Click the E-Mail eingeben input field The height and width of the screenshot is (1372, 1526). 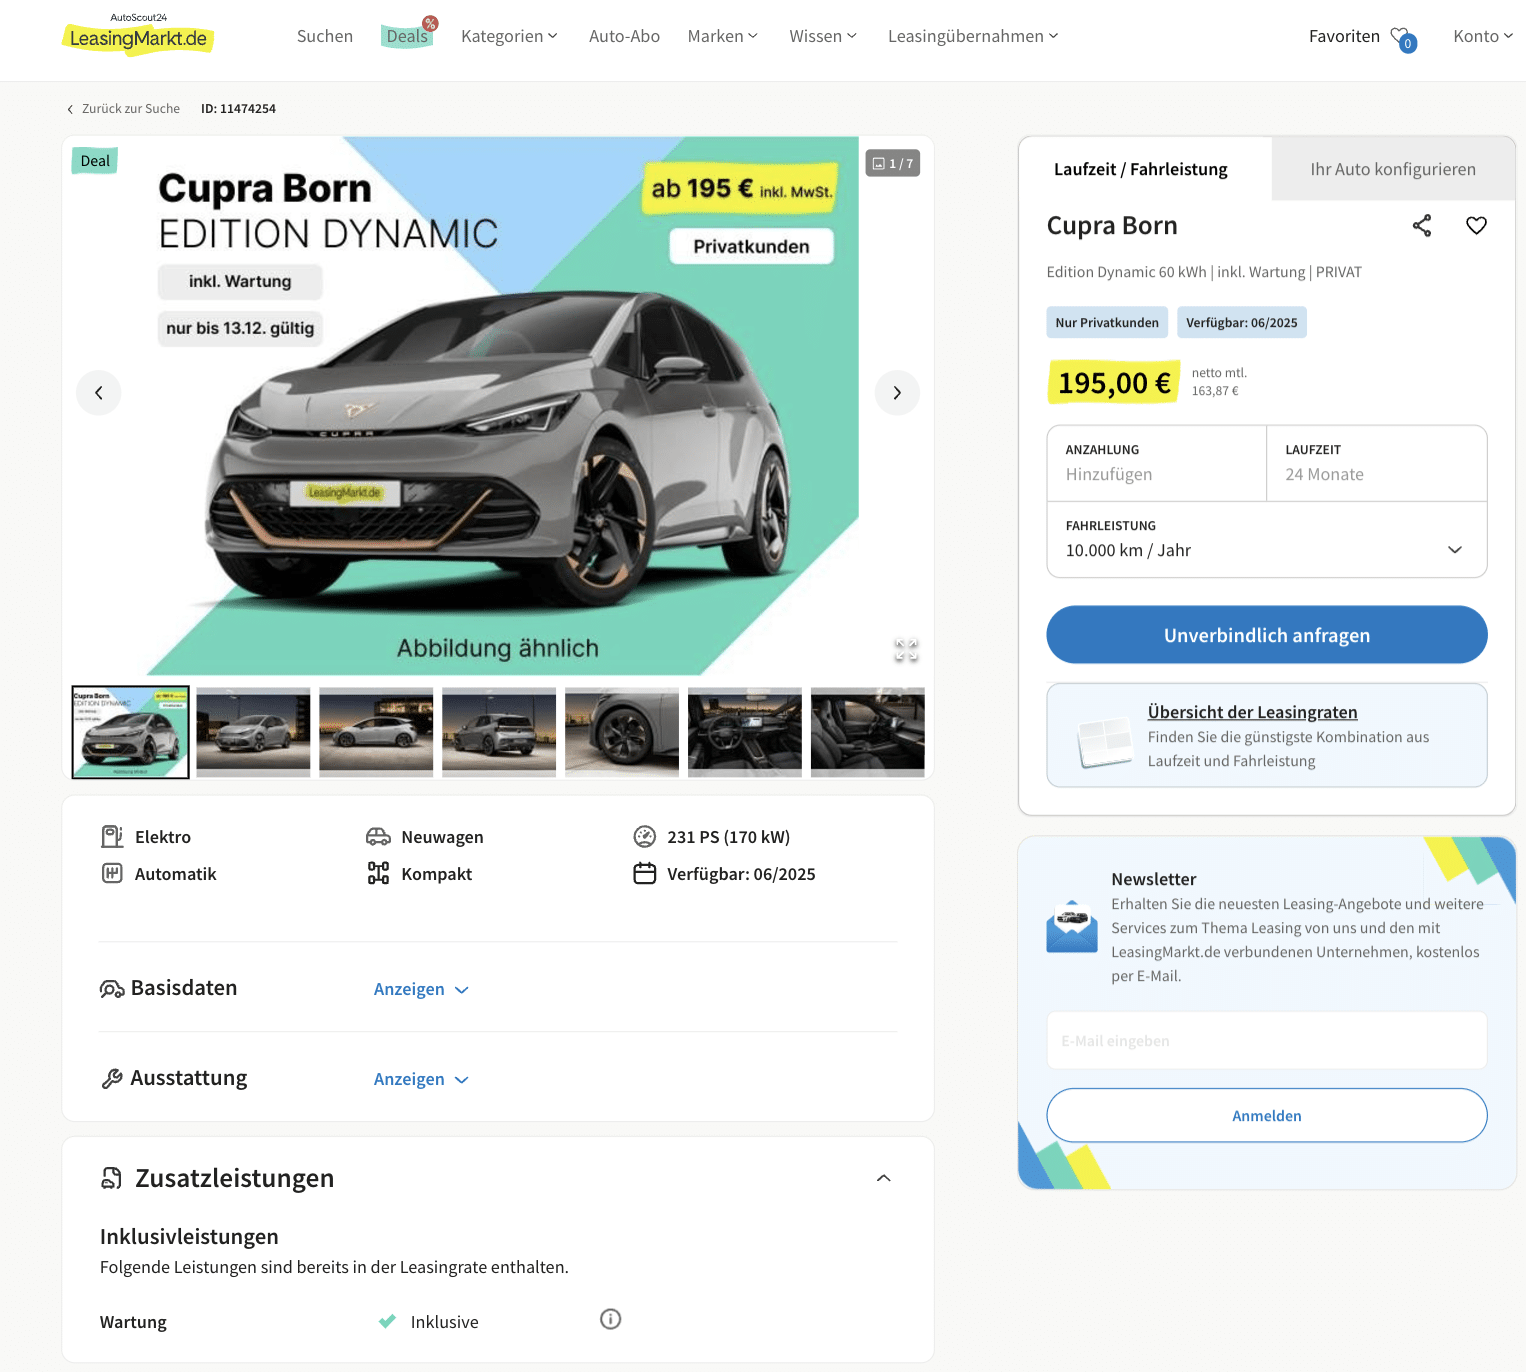1266,1040
